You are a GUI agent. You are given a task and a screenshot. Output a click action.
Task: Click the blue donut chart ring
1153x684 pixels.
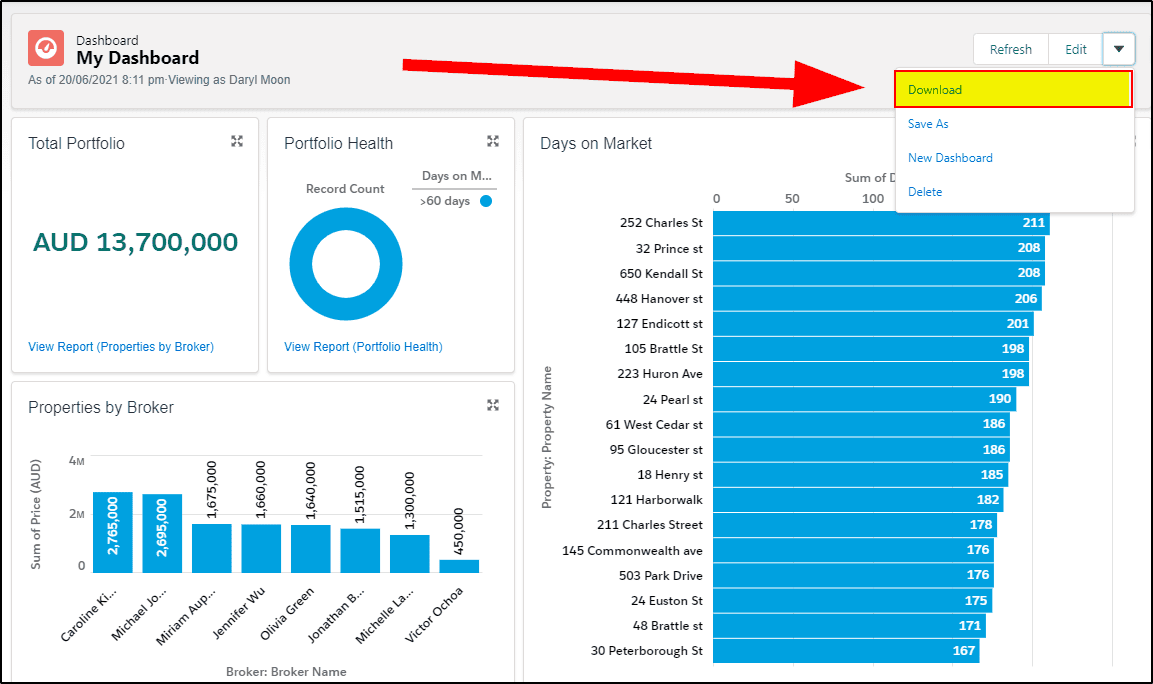point(303,264)
